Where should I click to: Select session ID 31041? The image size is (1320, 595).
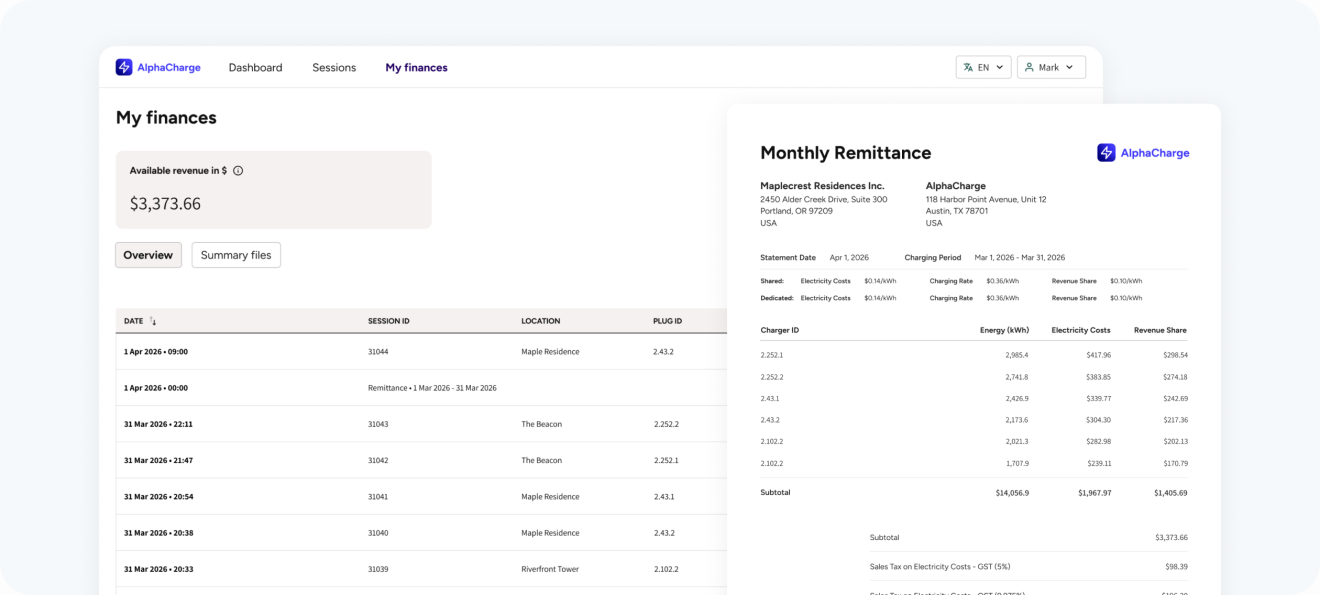tap(378, 497)
